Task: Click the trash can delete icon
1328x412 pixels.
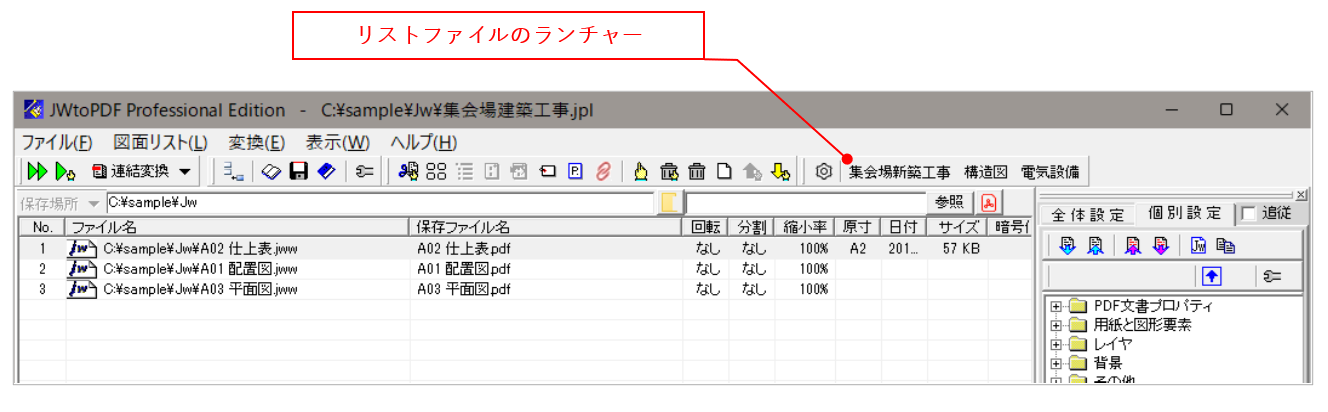Action: tap(697, 171)
